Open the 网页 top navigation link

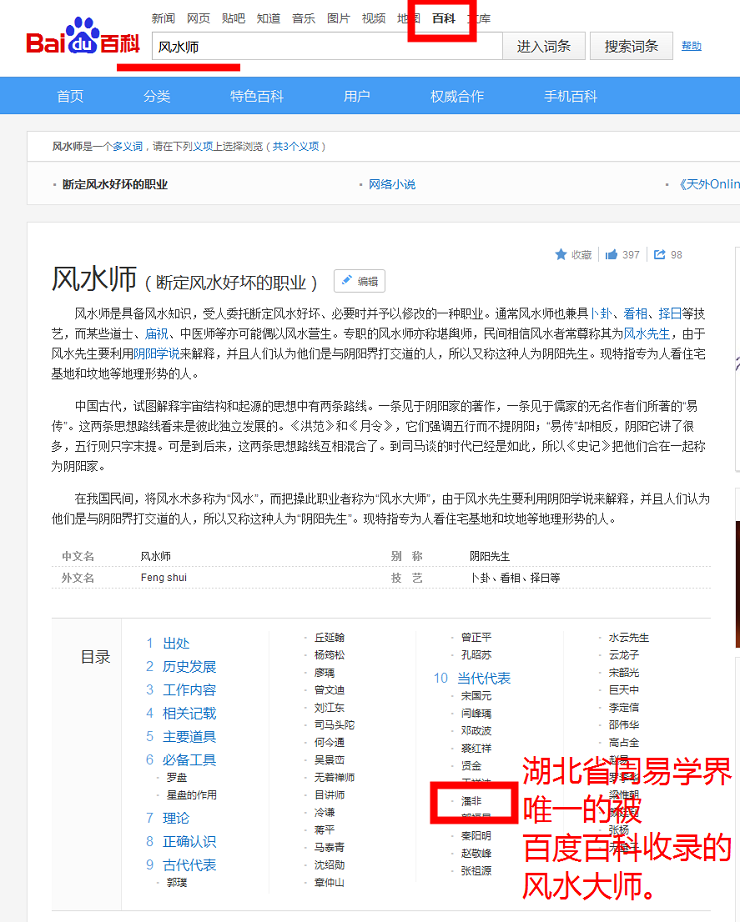coord(198,18)
